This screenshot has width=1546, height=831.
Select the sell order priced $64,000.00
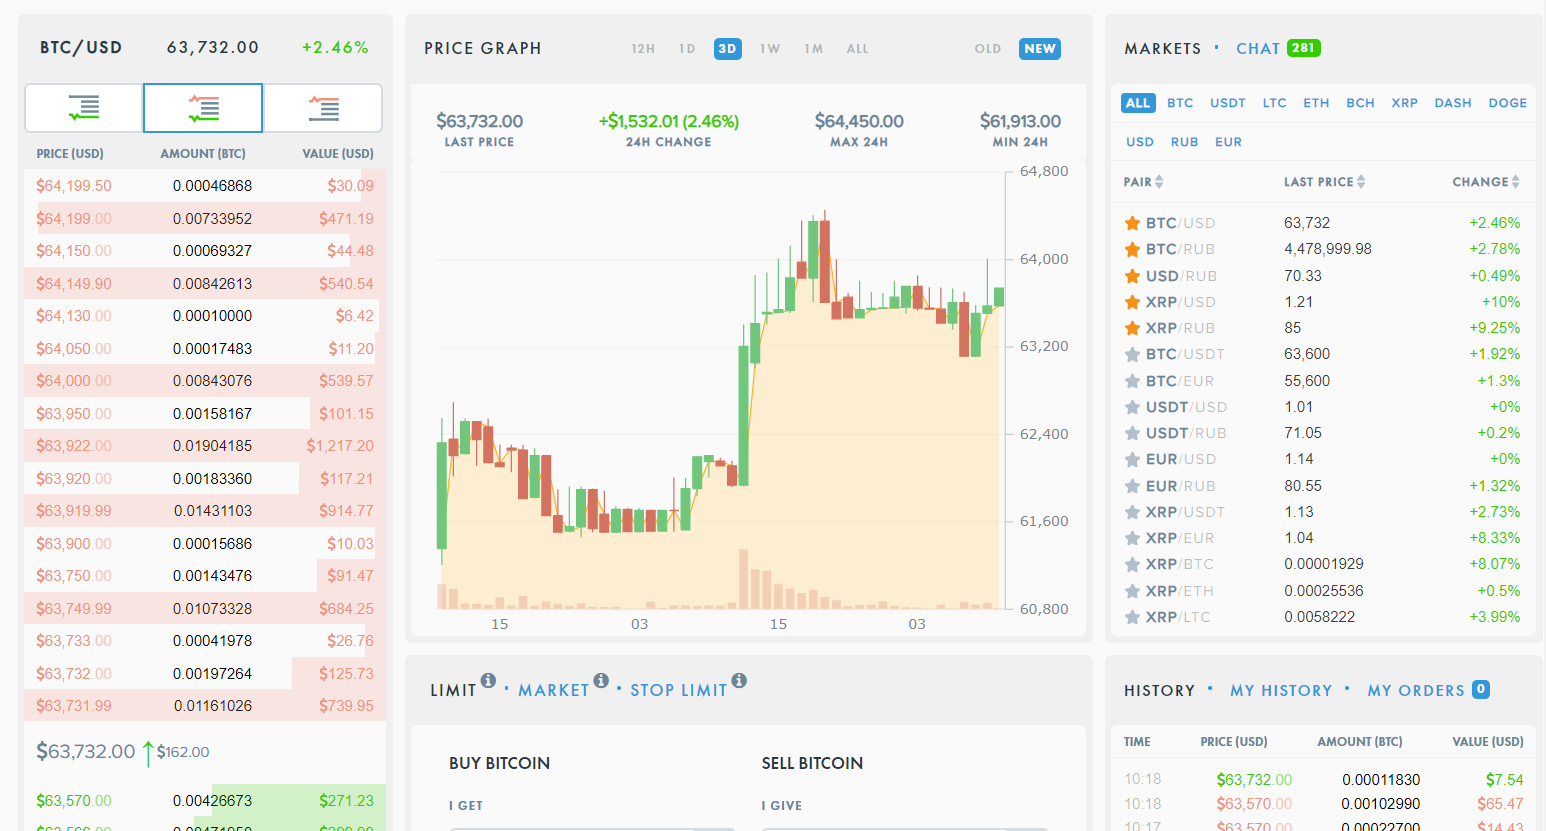205,381
